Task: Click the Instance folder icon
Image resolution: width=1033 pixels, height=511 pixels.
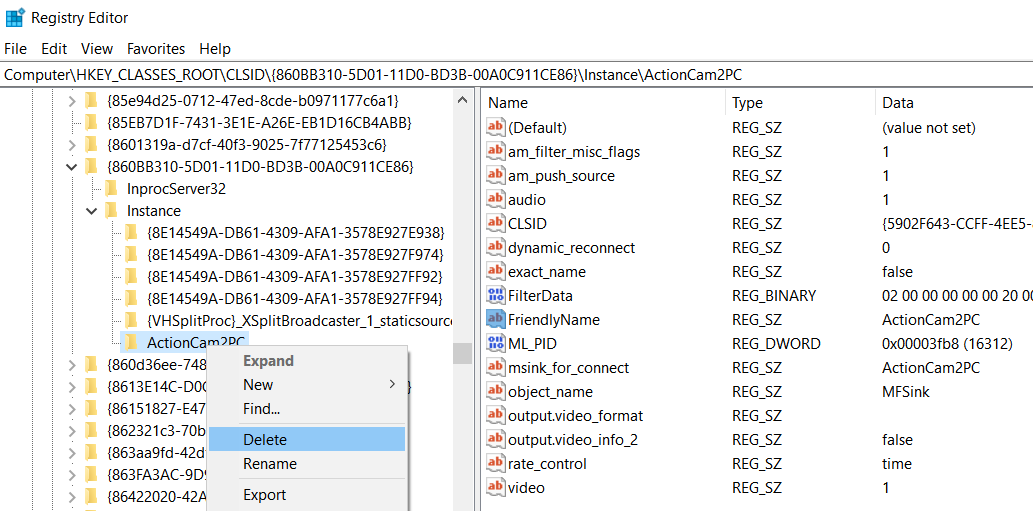Action: pos(111,211)
